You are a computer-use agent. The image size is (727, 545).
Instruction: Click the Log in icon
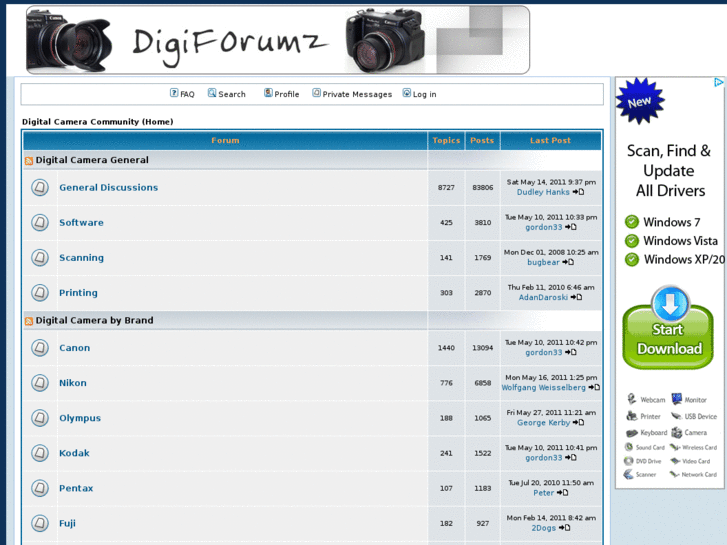(x=406, y=93)
